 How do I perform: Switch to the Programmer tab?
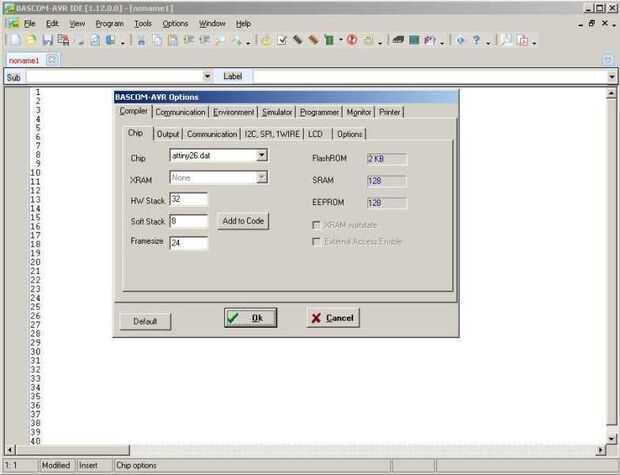tap(319, 112)
